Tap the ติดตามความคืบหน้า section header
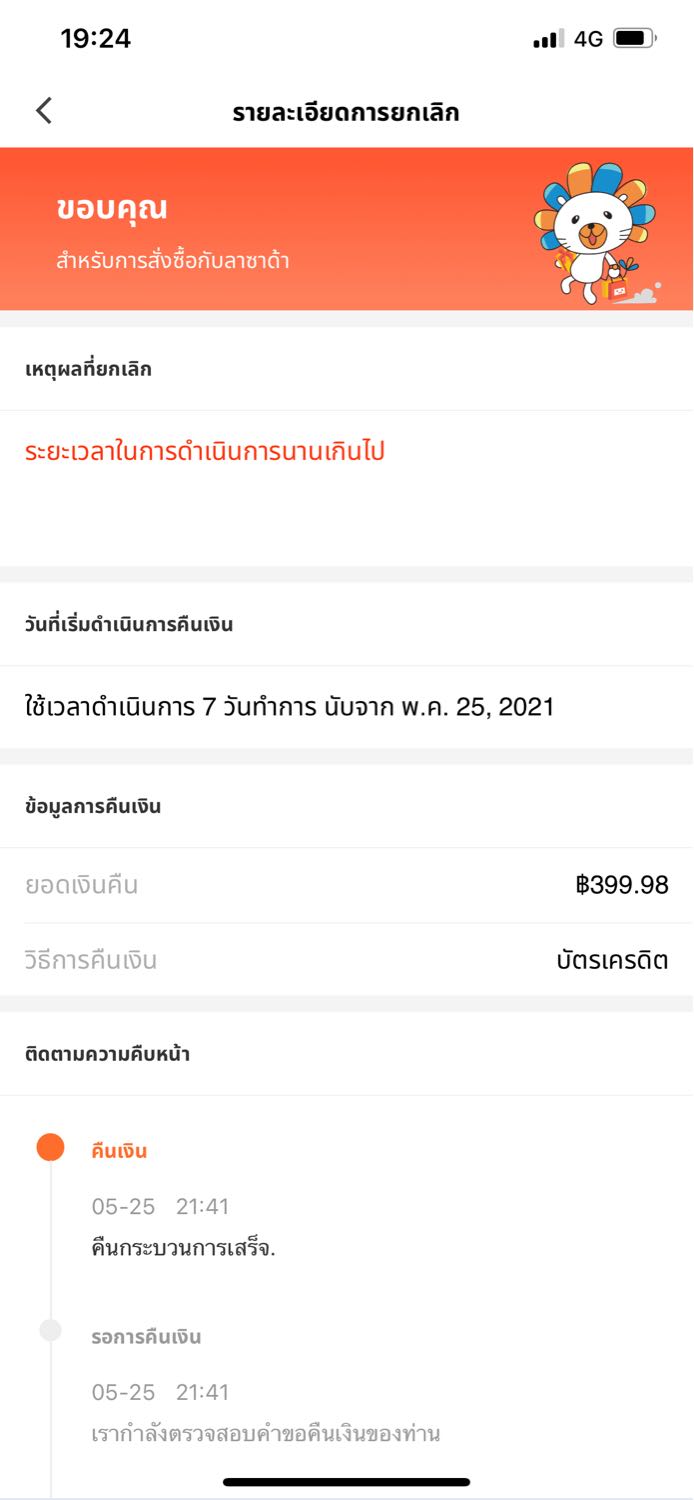The height and width of the screenshot is (1500, 694). pos(108,1054)
